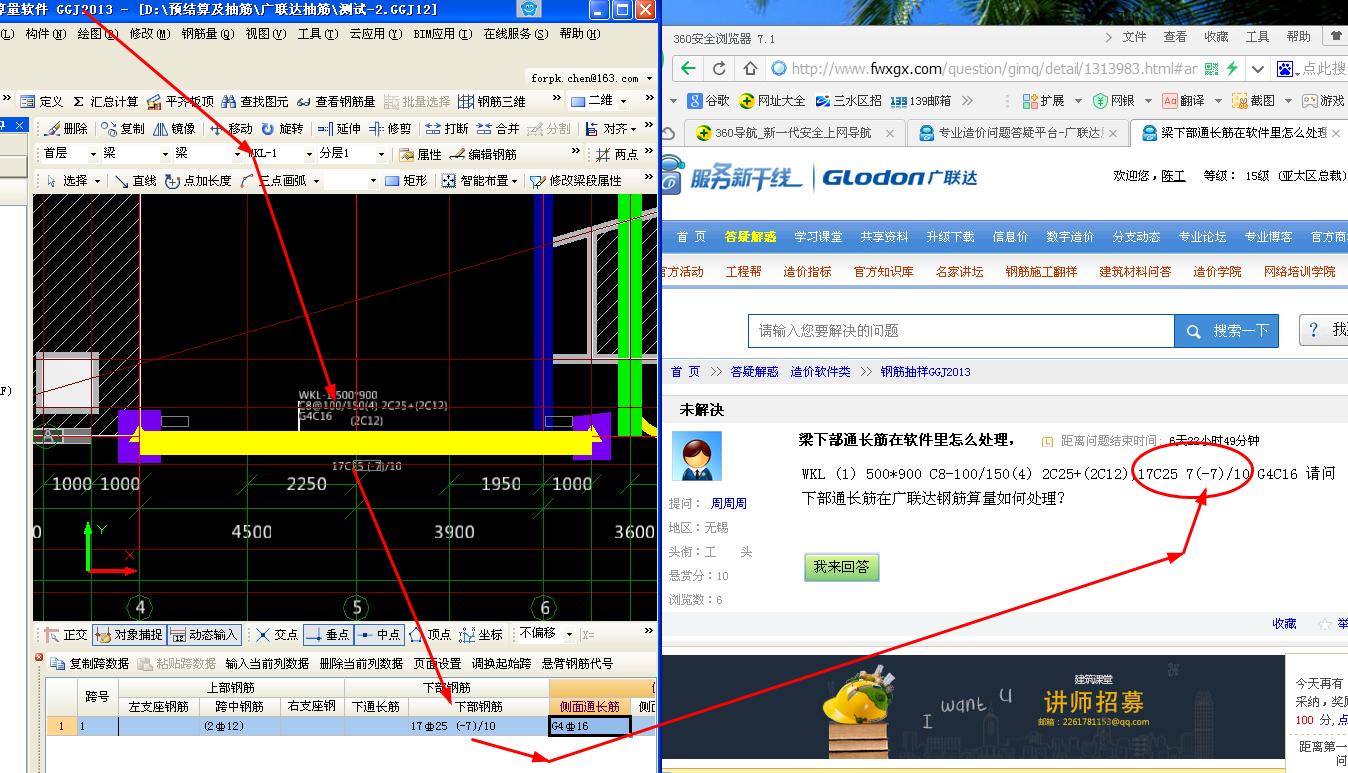
Task: Click 我来回答 answer button
Action: click(x=841, y=567)
